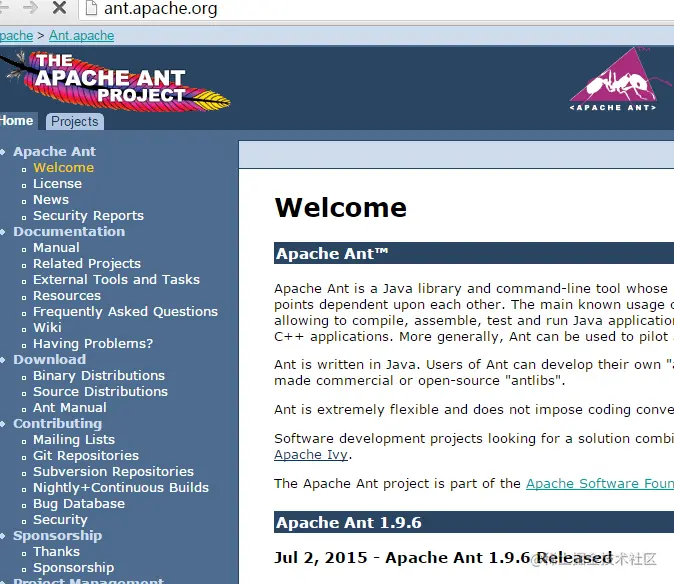Click the Welcome page heading
Viewport: 674px width, 584px height.
coord(341,208)
